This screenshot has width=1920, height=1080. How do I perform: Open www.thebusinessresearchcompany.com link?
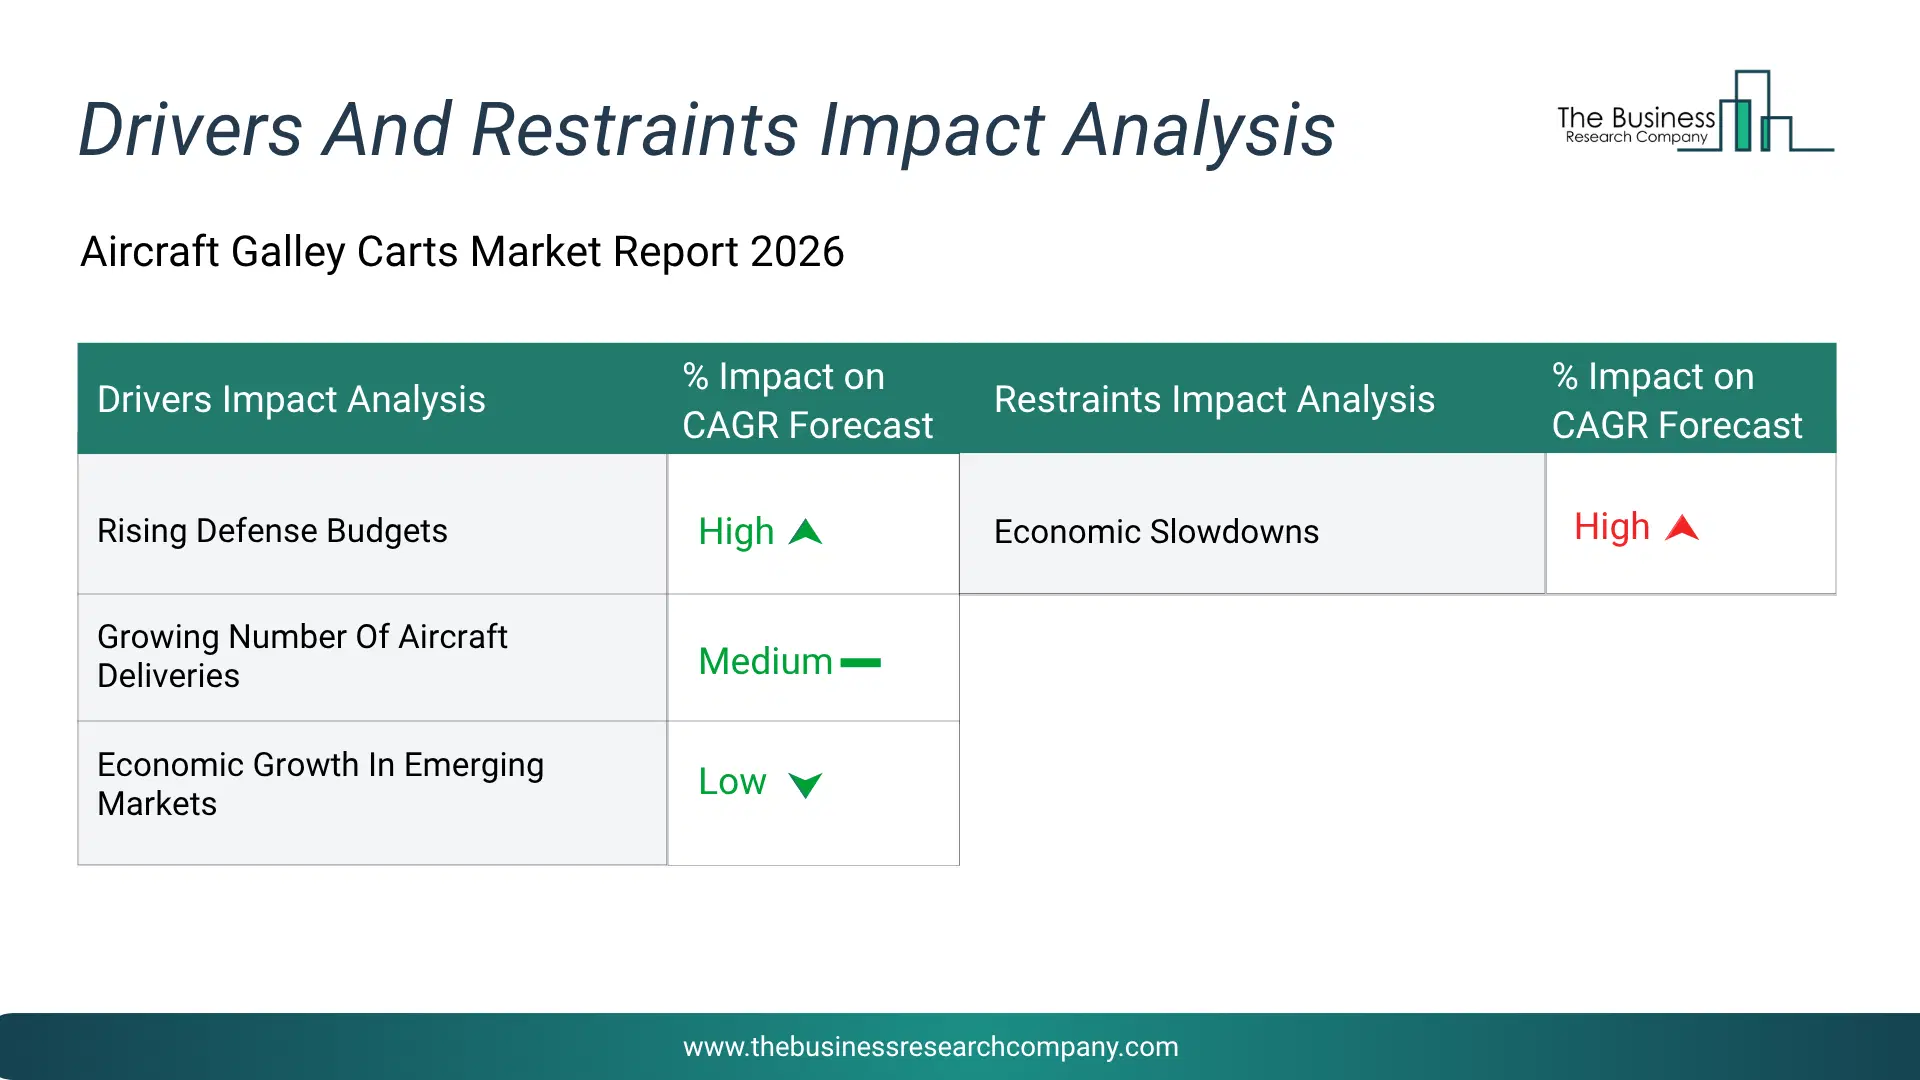[930, 1047]
